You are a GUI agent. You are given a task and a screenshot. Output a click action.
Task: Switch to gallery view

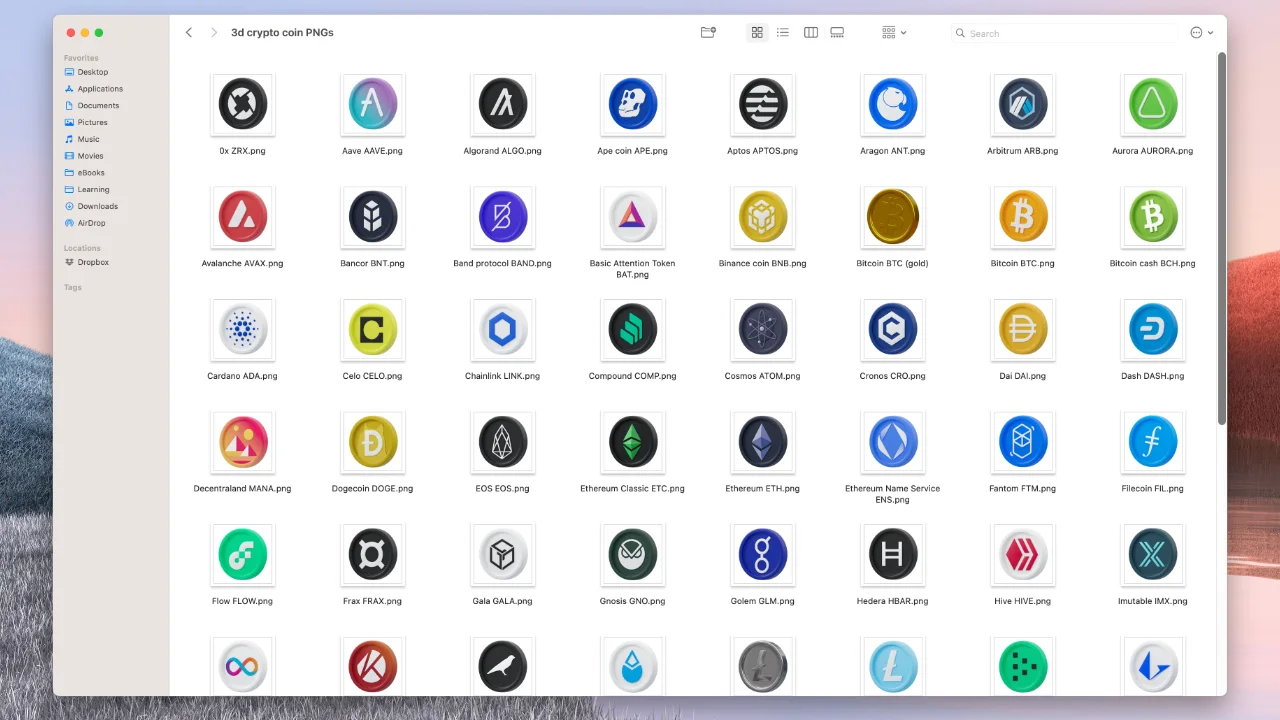point(836,32)
